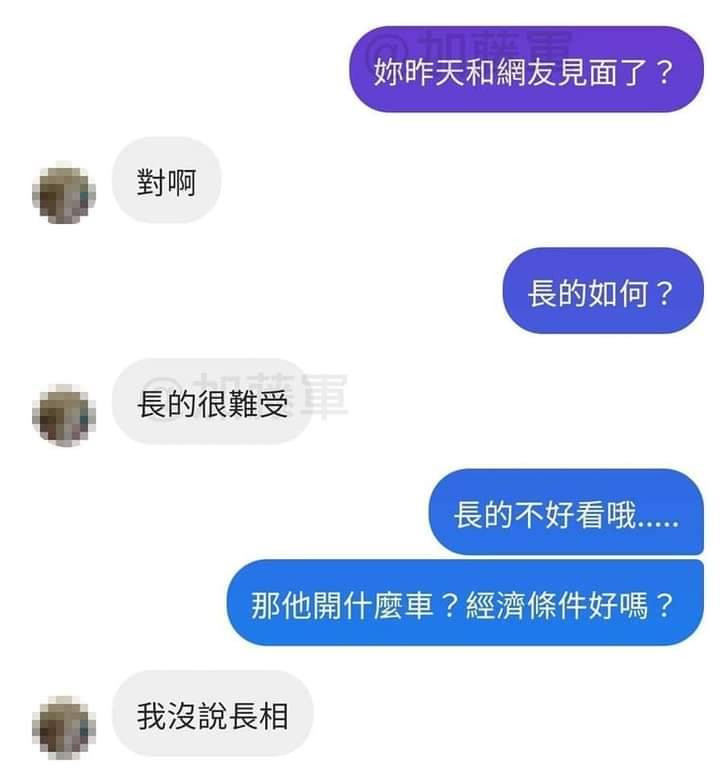Tap the blue bubble 長的不好看哦.....
Viewport: 720px width, 771px height.
[x=566, y=512]
